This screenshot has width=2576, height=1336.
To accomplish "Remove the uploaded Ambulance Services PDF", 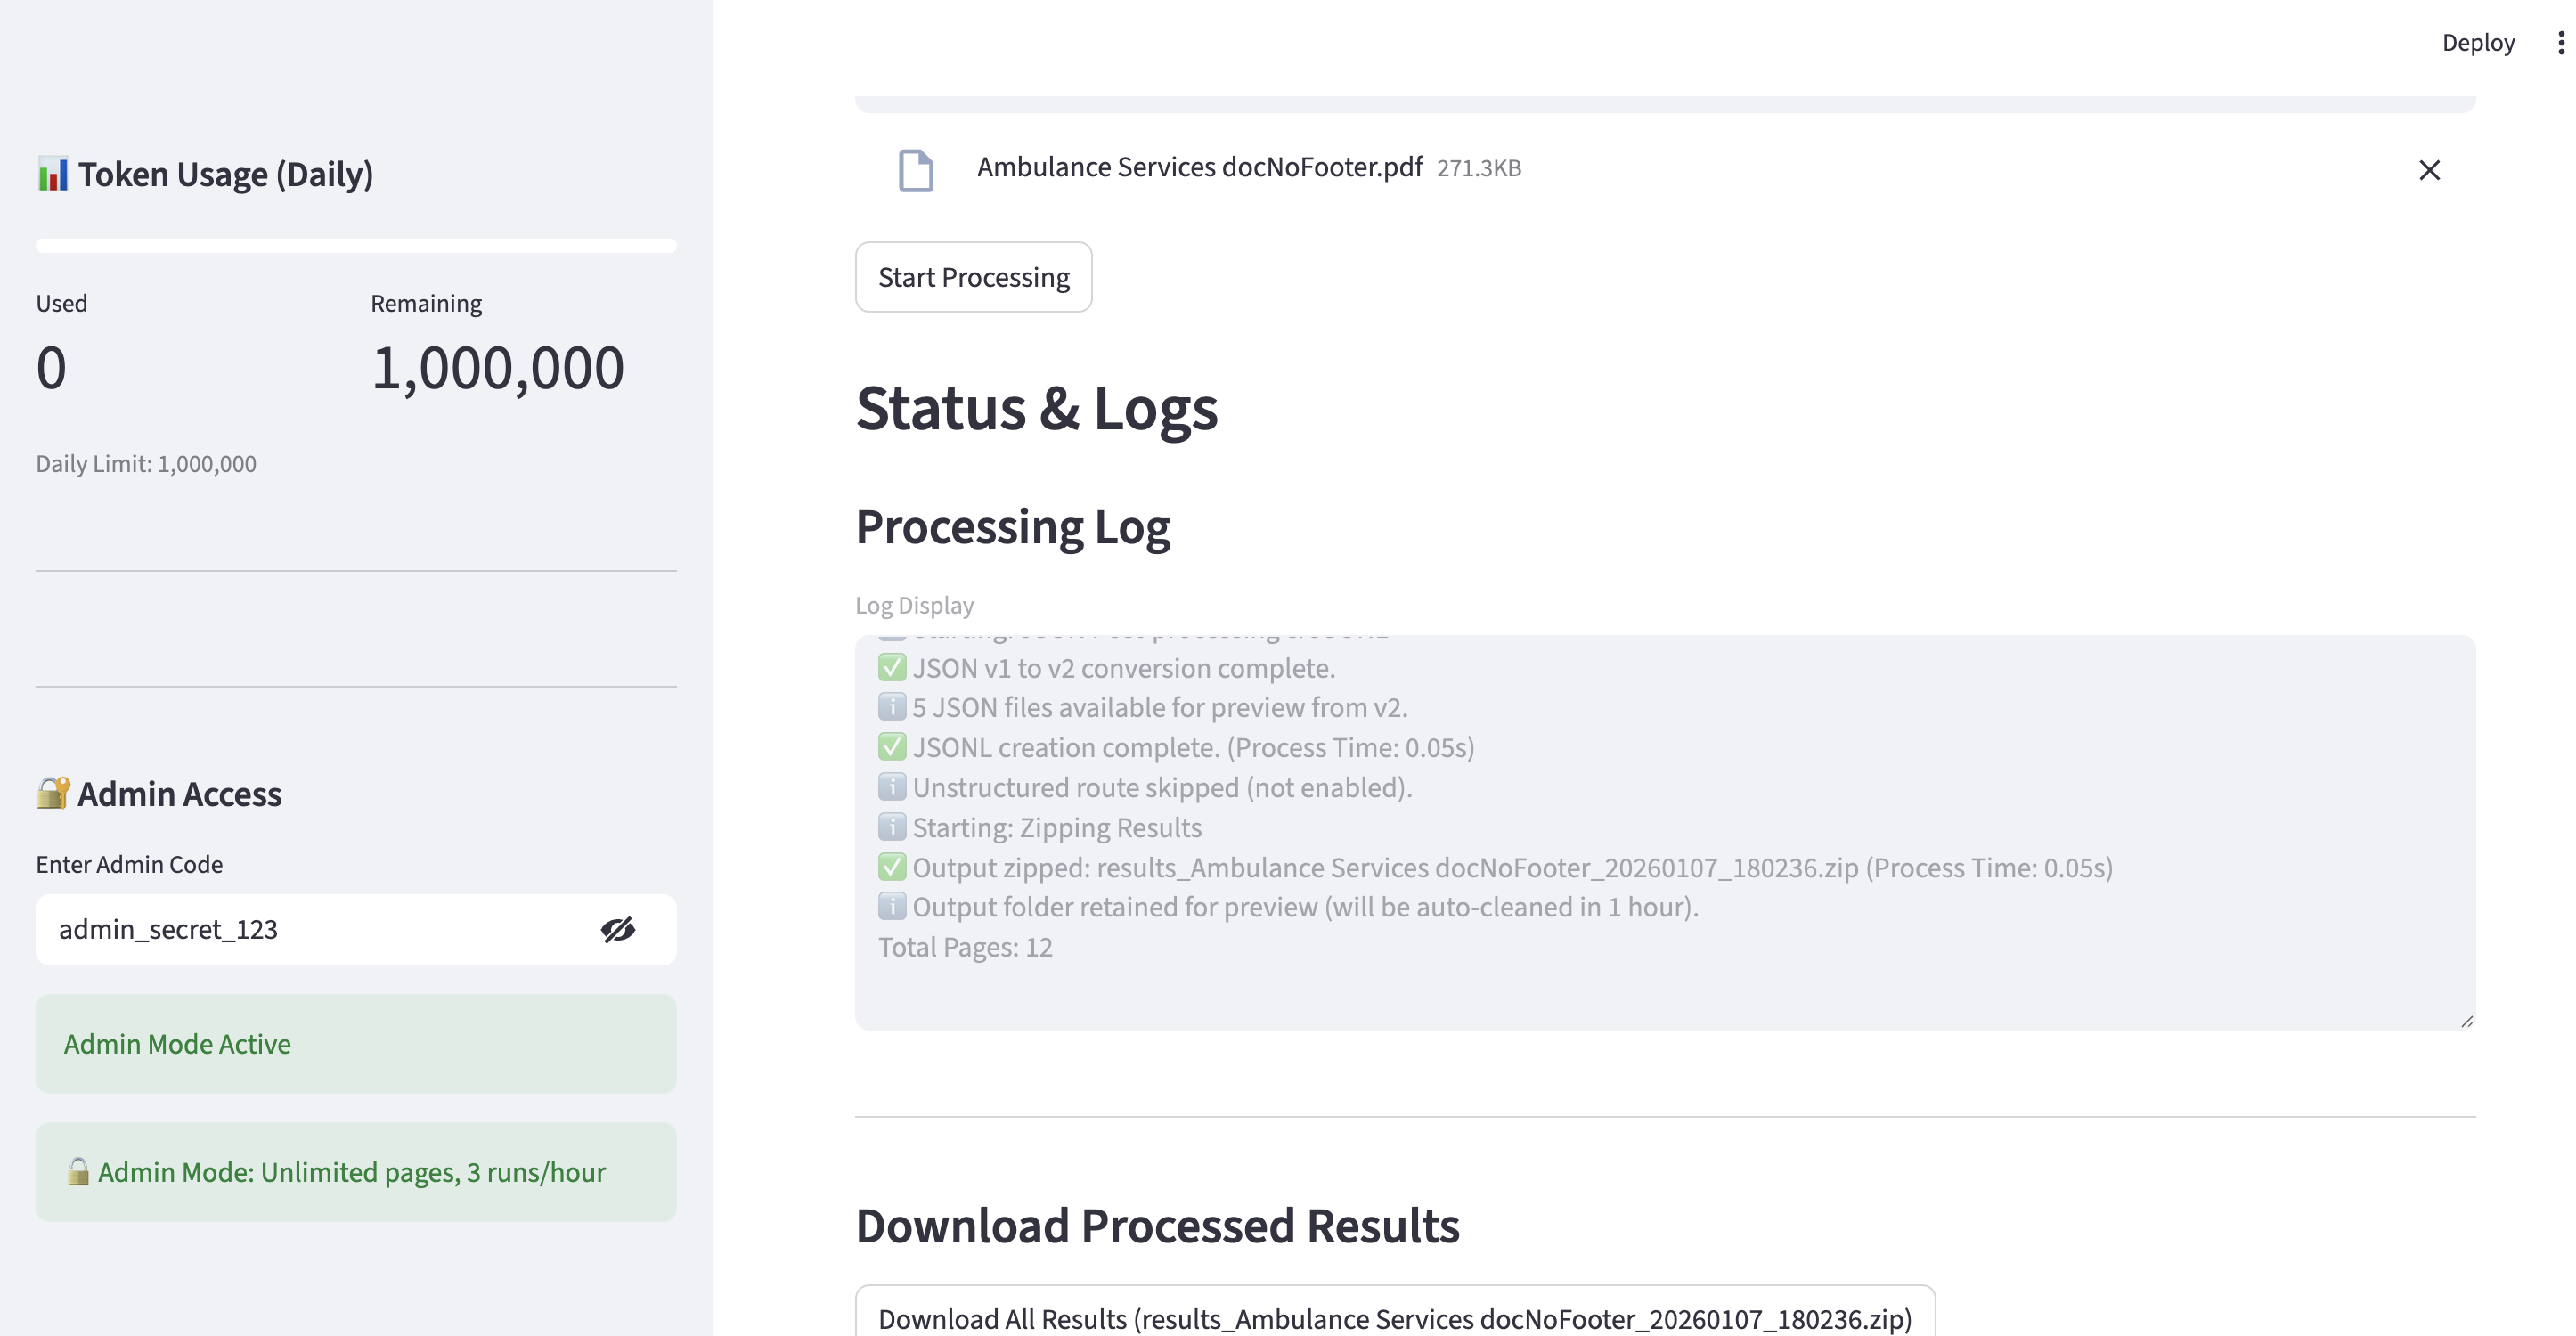I will (x=2429, y=170).
